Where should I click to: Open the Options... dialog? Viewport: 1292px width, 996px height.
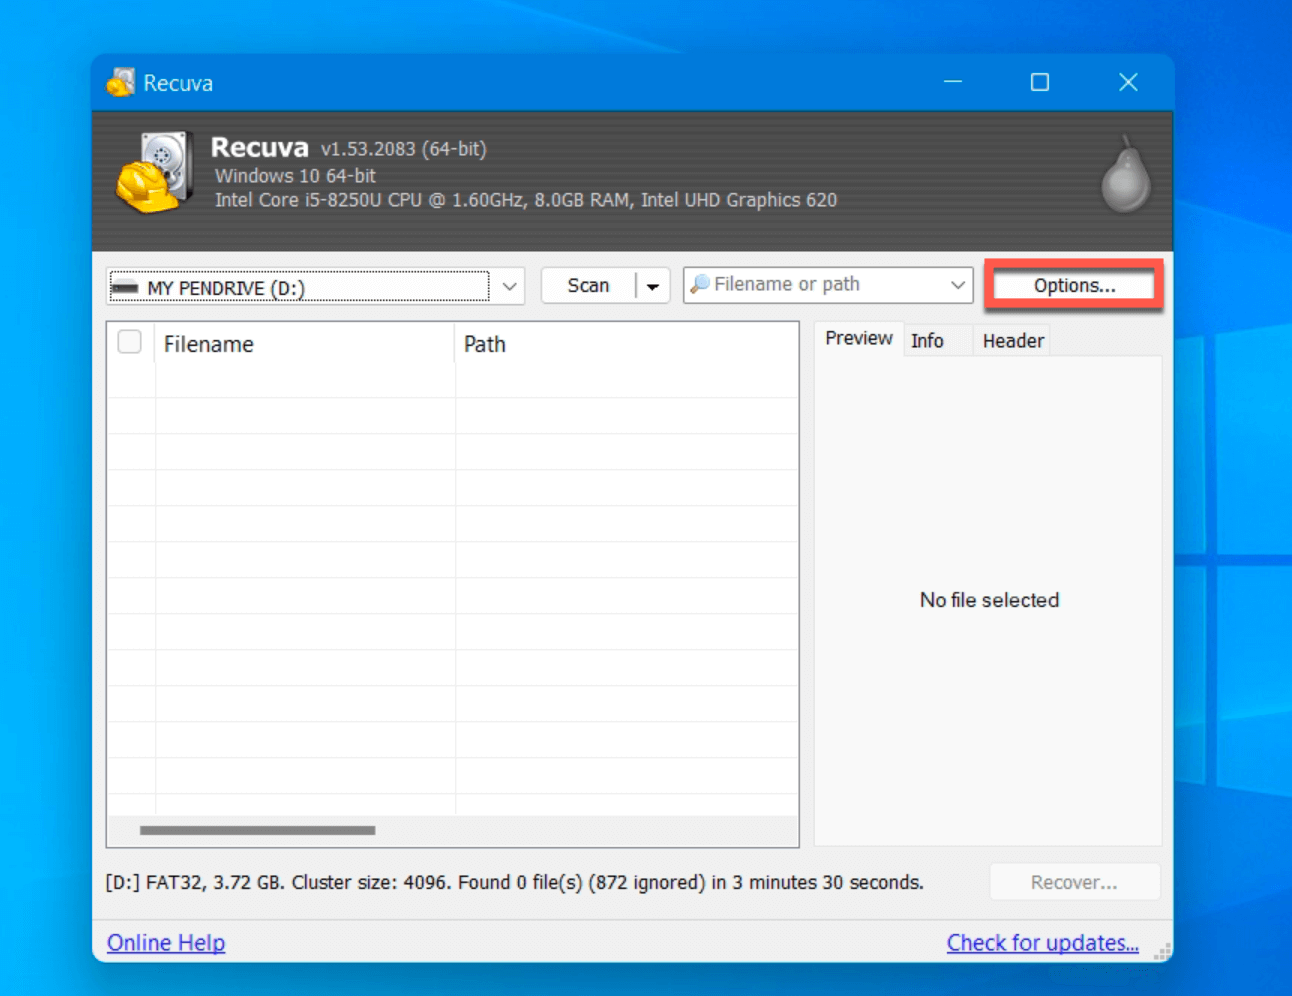(1074, 286)
